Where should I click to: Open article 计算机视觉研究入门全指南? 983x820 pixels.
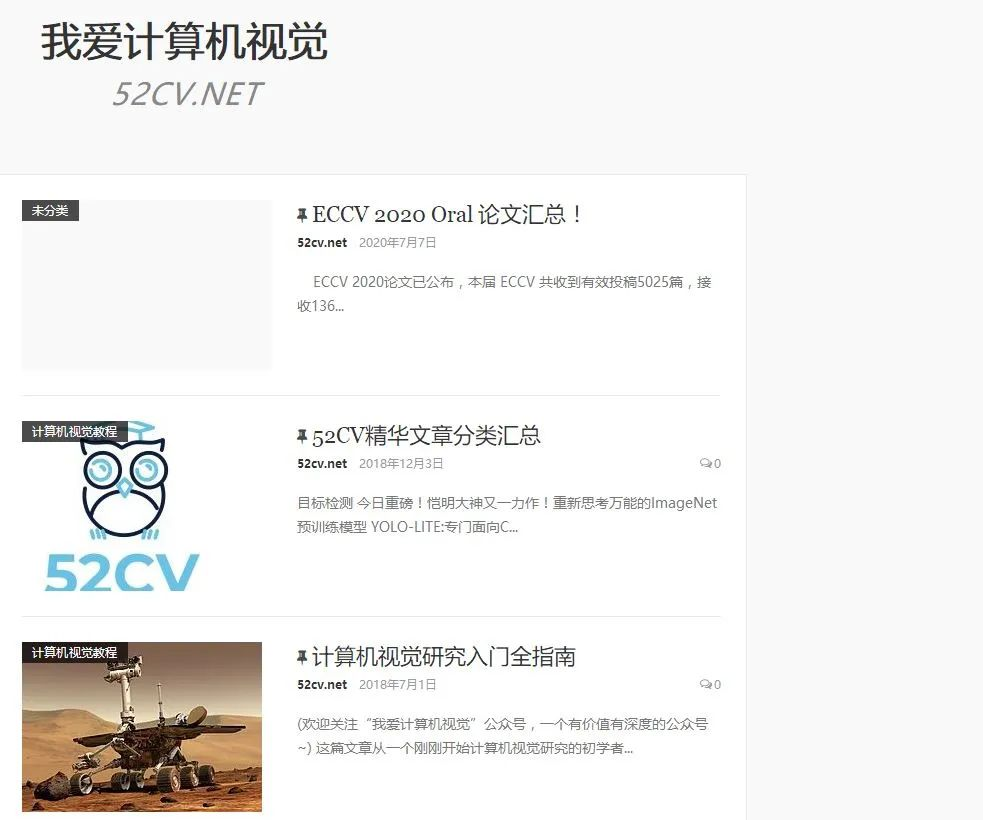444,657
